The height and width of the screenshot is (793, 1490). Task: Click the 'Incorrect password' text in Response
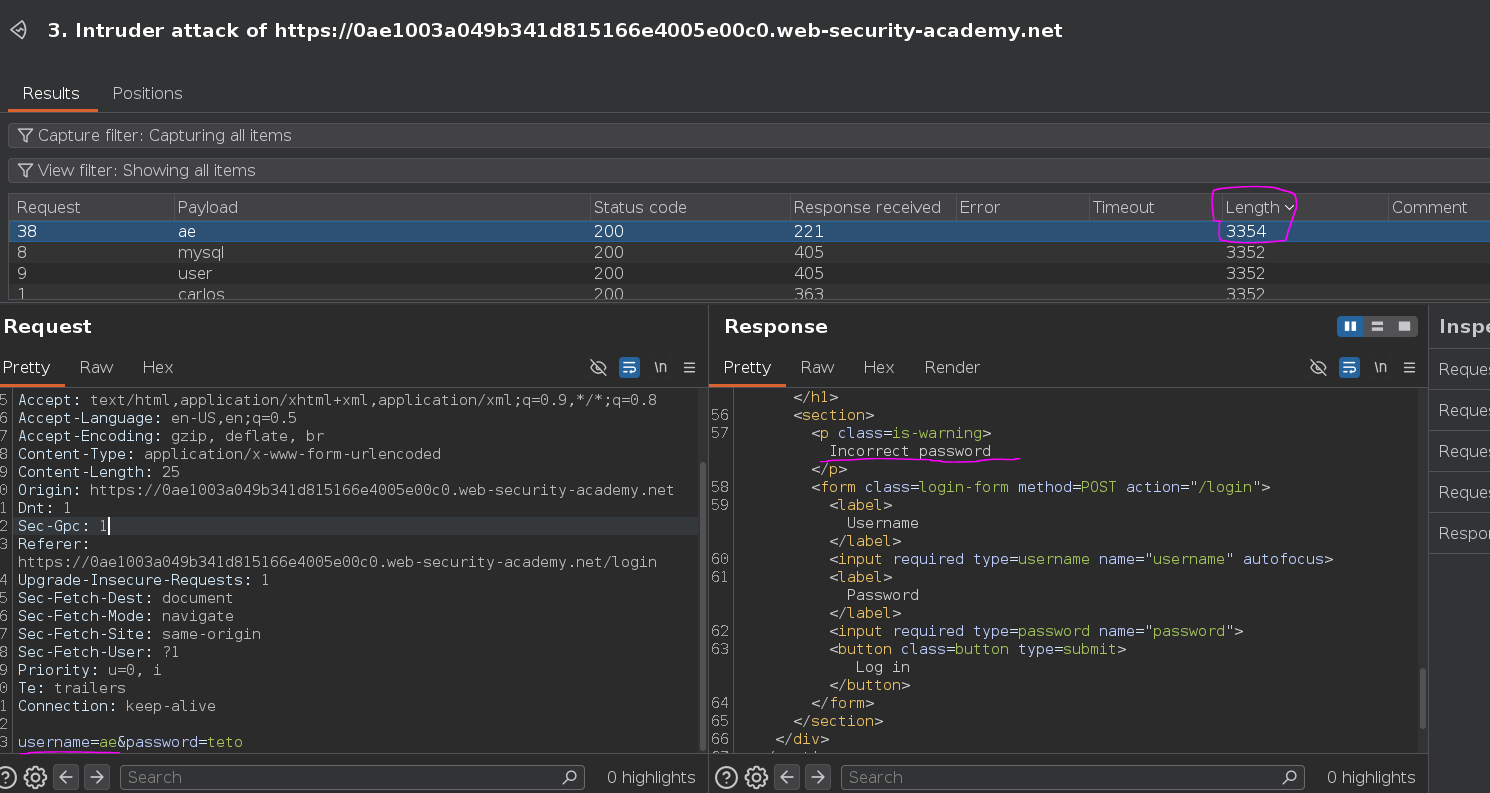(x=910, y=451)
